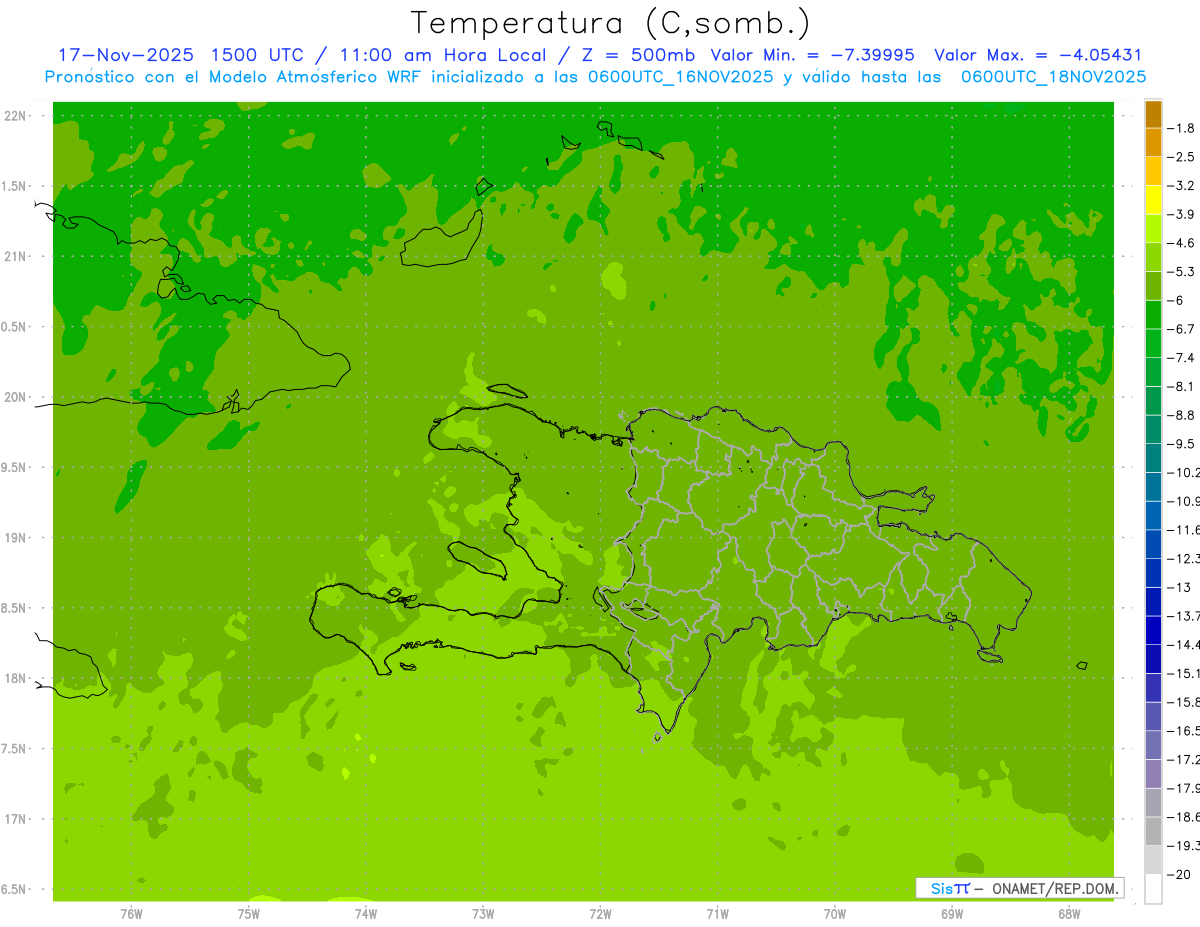Image resolution: width=1200 pixels, height=927 pixels.
Task: Click the '0600UTC_18NOV2025' valid-until time text
Action: point(1053,77)
